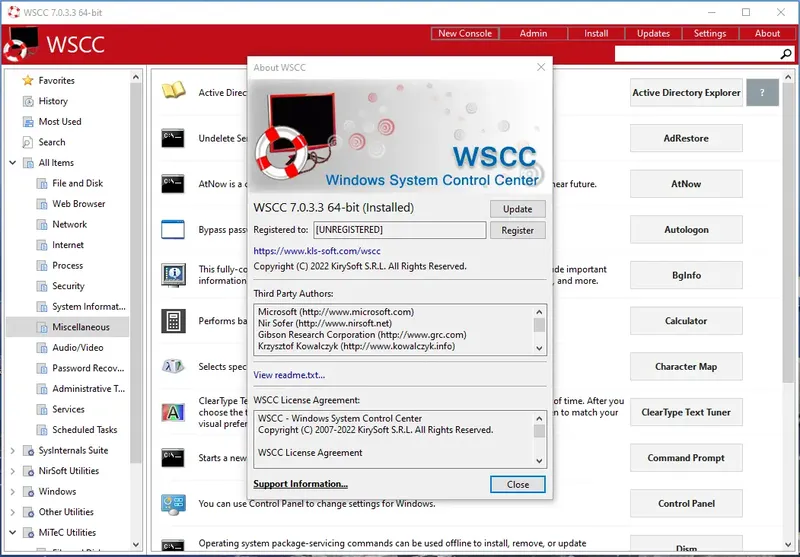Screen dimensions: 800x557
Task: Select the System Informat... tree item
Action: 89,307
